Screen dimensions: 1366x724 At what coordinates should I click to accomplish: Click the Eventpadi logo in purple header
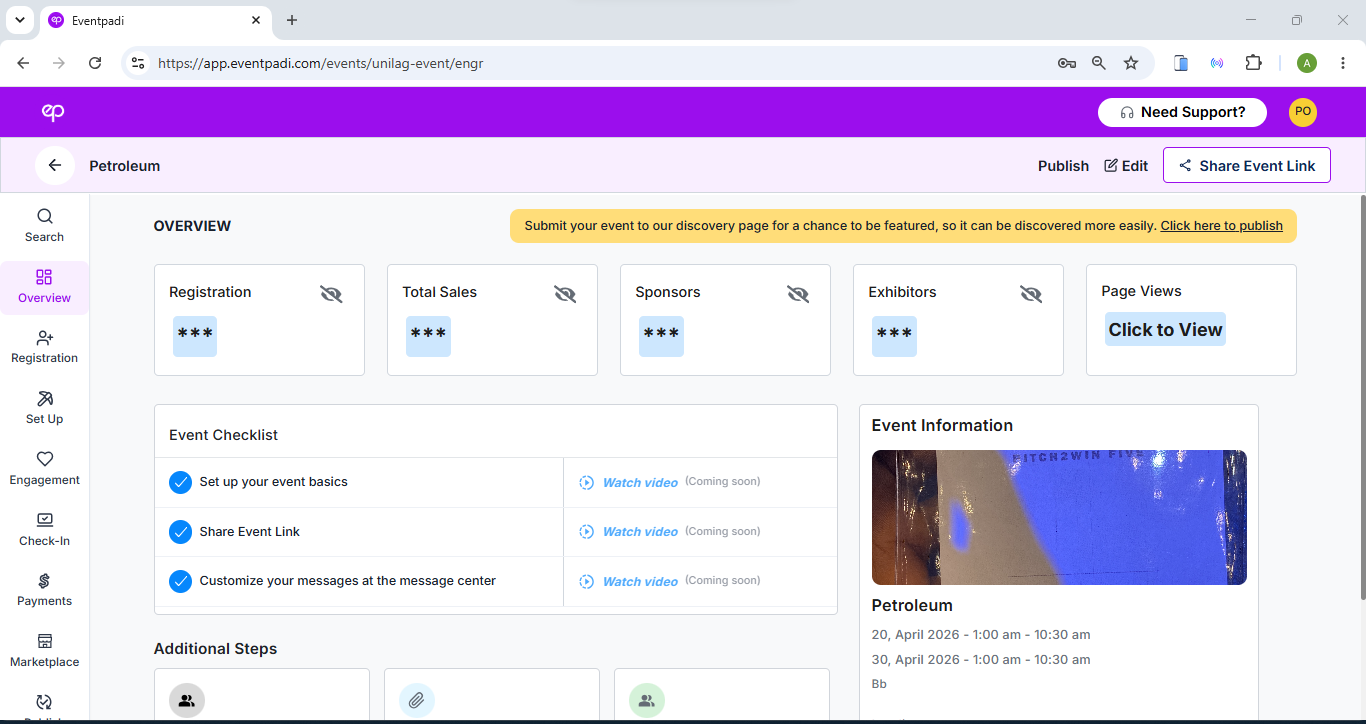click(x=53, y=112)
